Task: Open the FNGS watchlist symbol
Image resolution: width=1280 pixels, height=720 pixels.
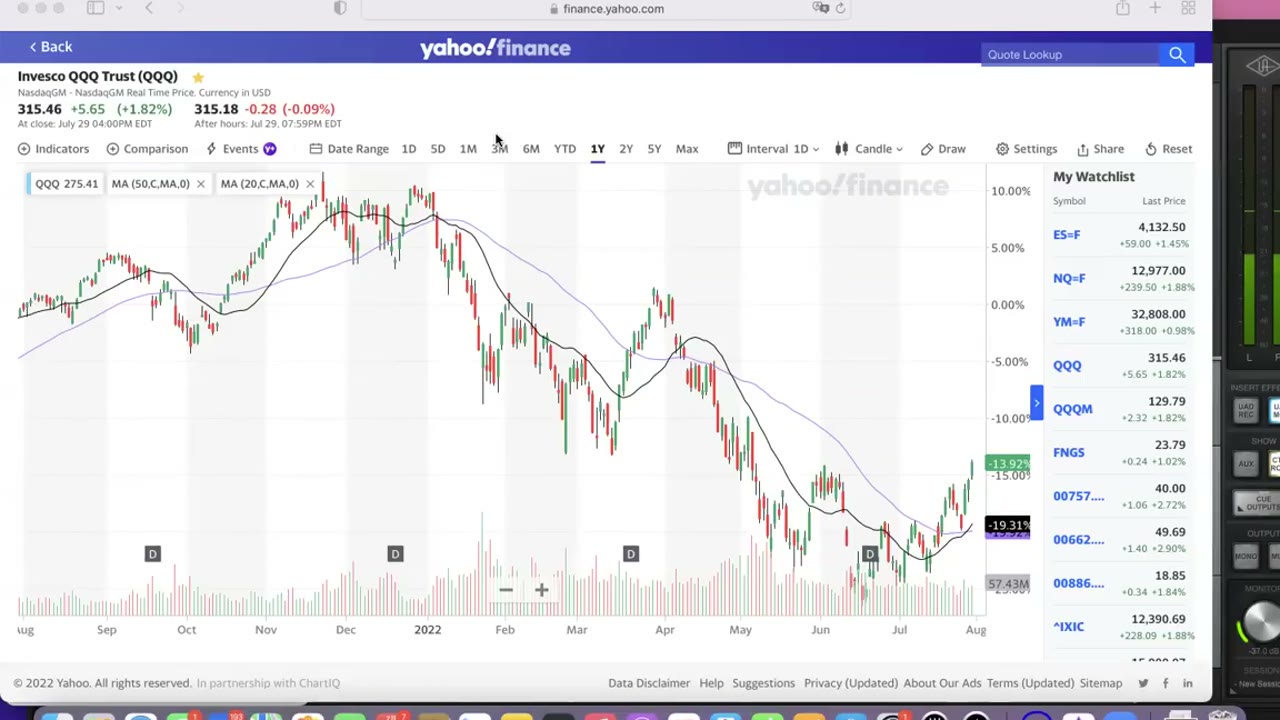Action: pyautogui.click(x=1068, y=453)
